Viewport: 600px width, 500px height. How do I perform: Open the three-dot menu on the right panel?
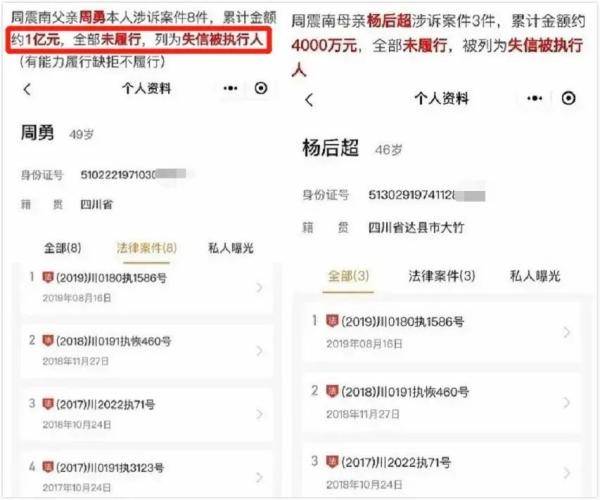click(x=535, y=98)
